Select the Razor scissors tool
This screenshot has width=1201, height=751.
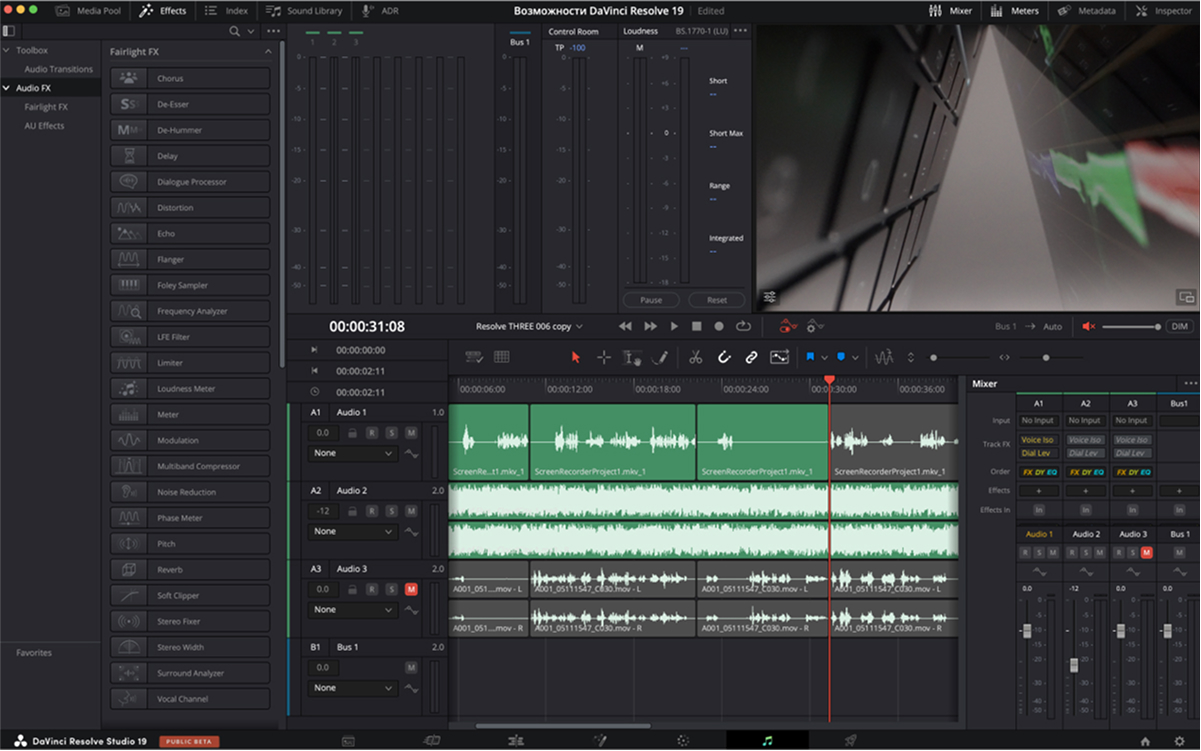click(696, 357)
